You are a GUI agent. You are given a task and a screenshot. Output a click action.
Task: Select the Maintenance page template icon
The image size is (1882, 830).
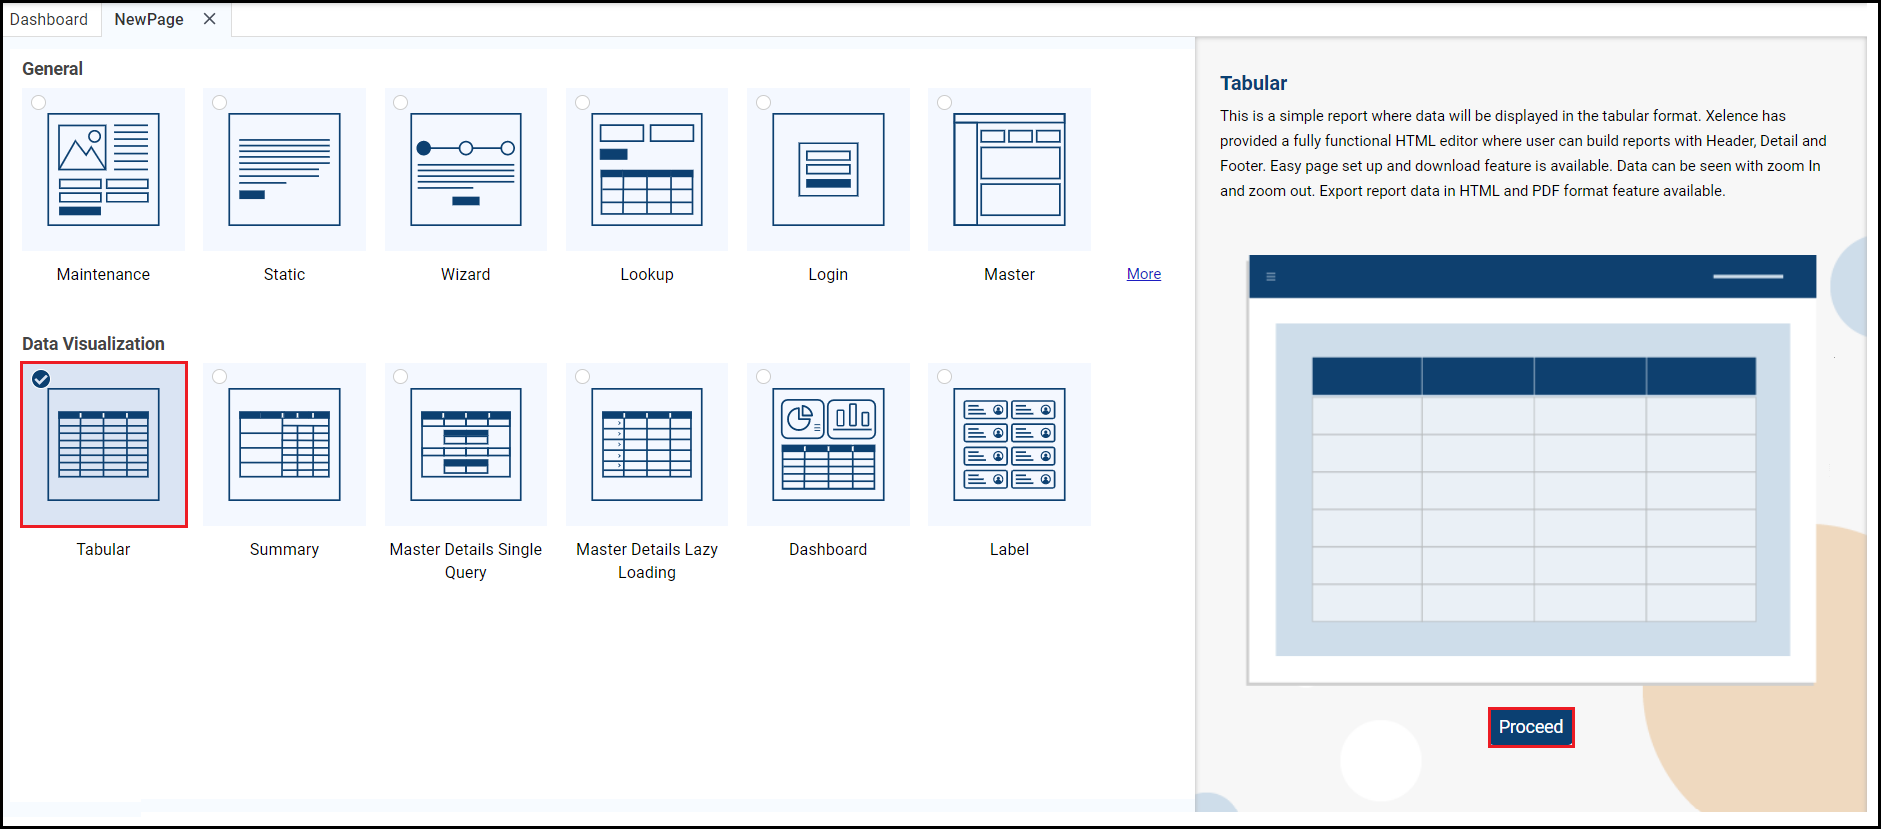click(x=103, y=169)
